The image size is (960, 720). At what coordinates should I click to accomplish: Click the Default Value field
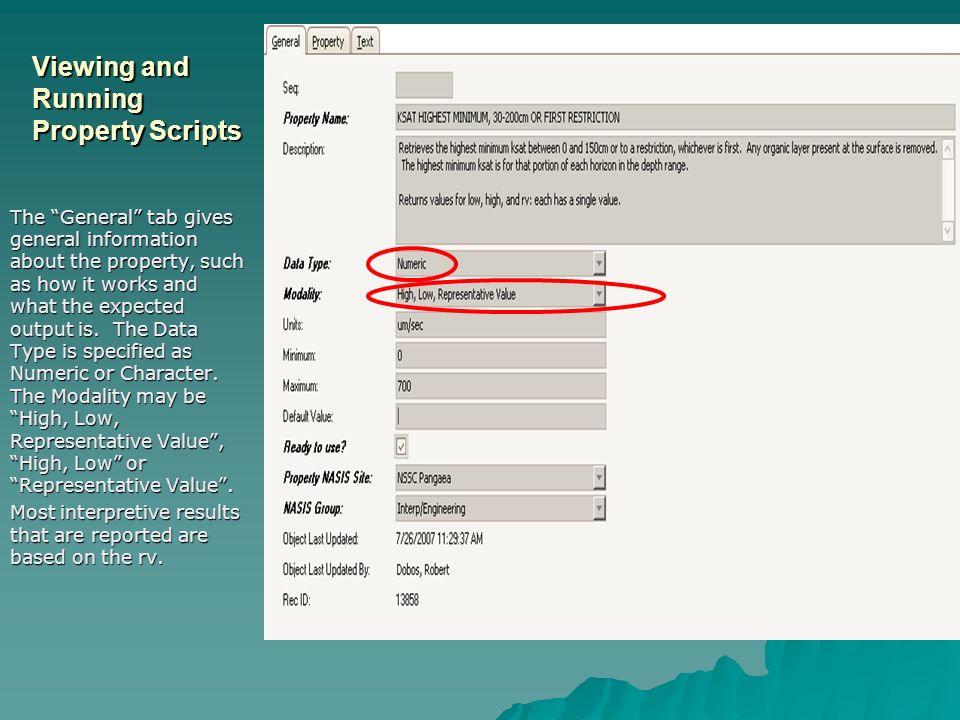(x=500, y=416)
